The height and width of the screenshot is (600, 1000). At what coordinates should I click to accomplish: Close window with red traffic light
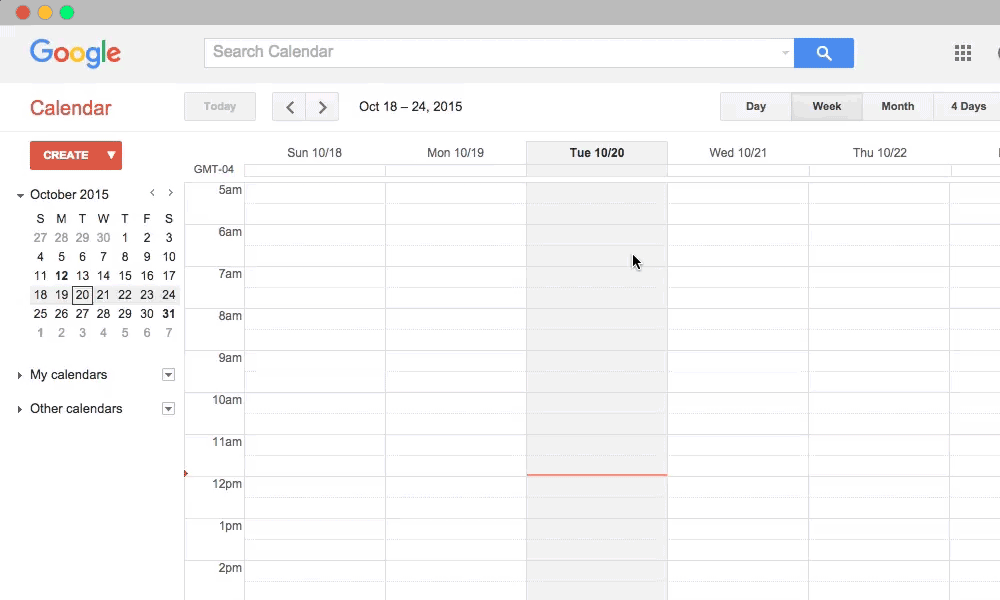click(23, 12)
